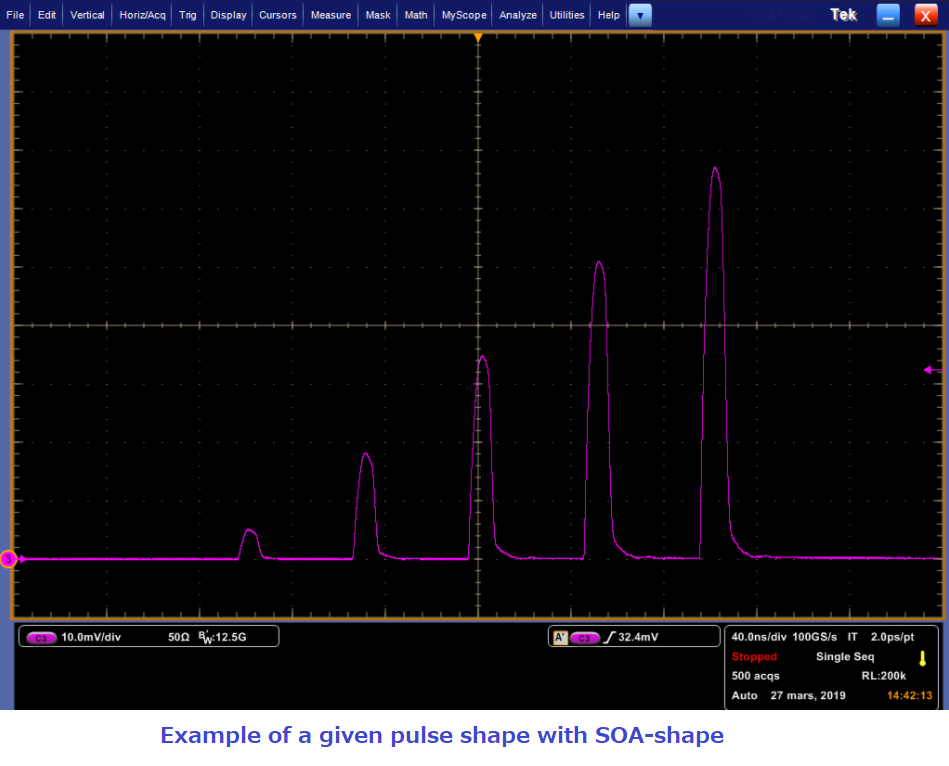Open the Horiz/Acq menu

[142, 15]
